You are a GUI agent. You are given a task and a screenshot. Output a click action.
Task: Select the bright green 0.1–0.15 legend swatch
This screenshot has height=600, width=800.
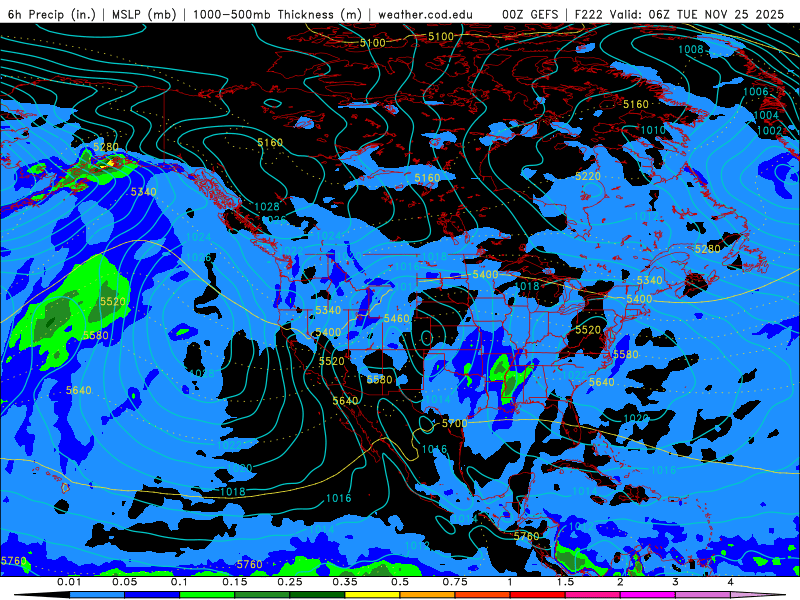(207, 595)
